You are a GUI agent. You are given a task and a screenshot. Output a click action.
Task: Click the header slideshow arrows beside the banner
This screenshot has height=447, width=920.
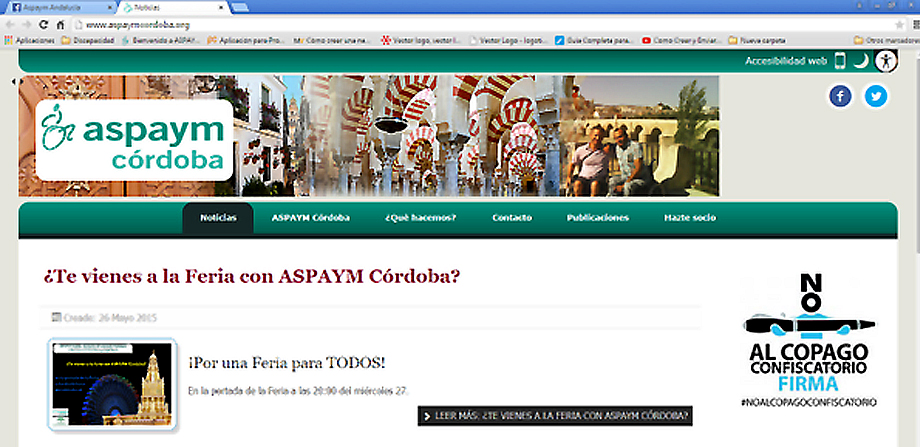pyautogui.click(x=17, y=81)
